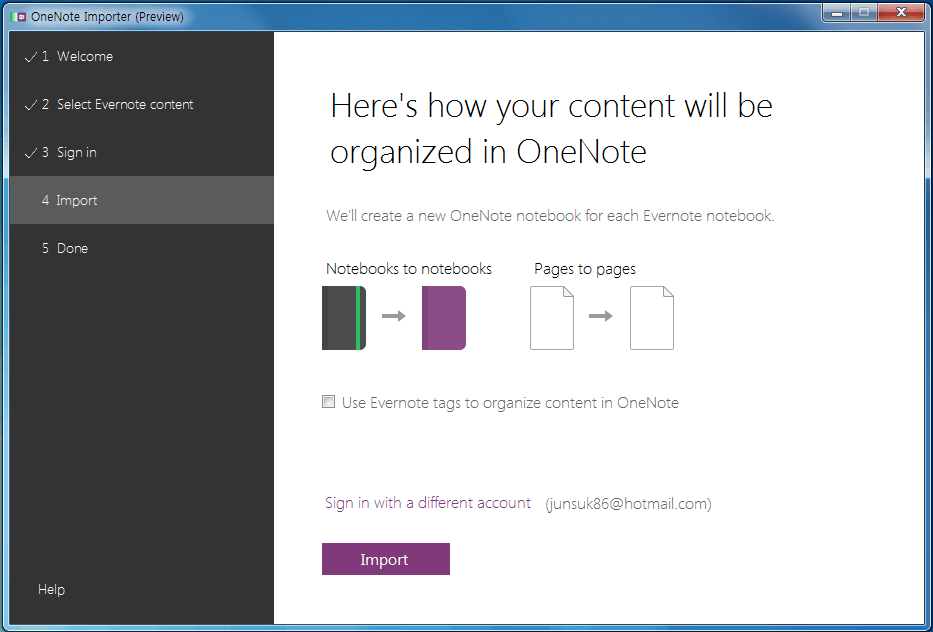
Task: Click the dark Evernote notebook icon
Action: [344, 318]
